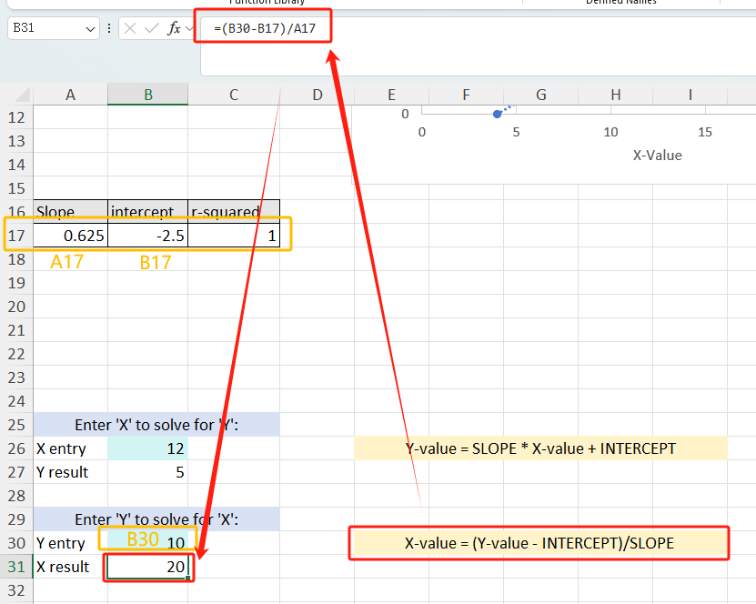Confirm the formula entry with the checkmark icon

(x=151, y=28)
